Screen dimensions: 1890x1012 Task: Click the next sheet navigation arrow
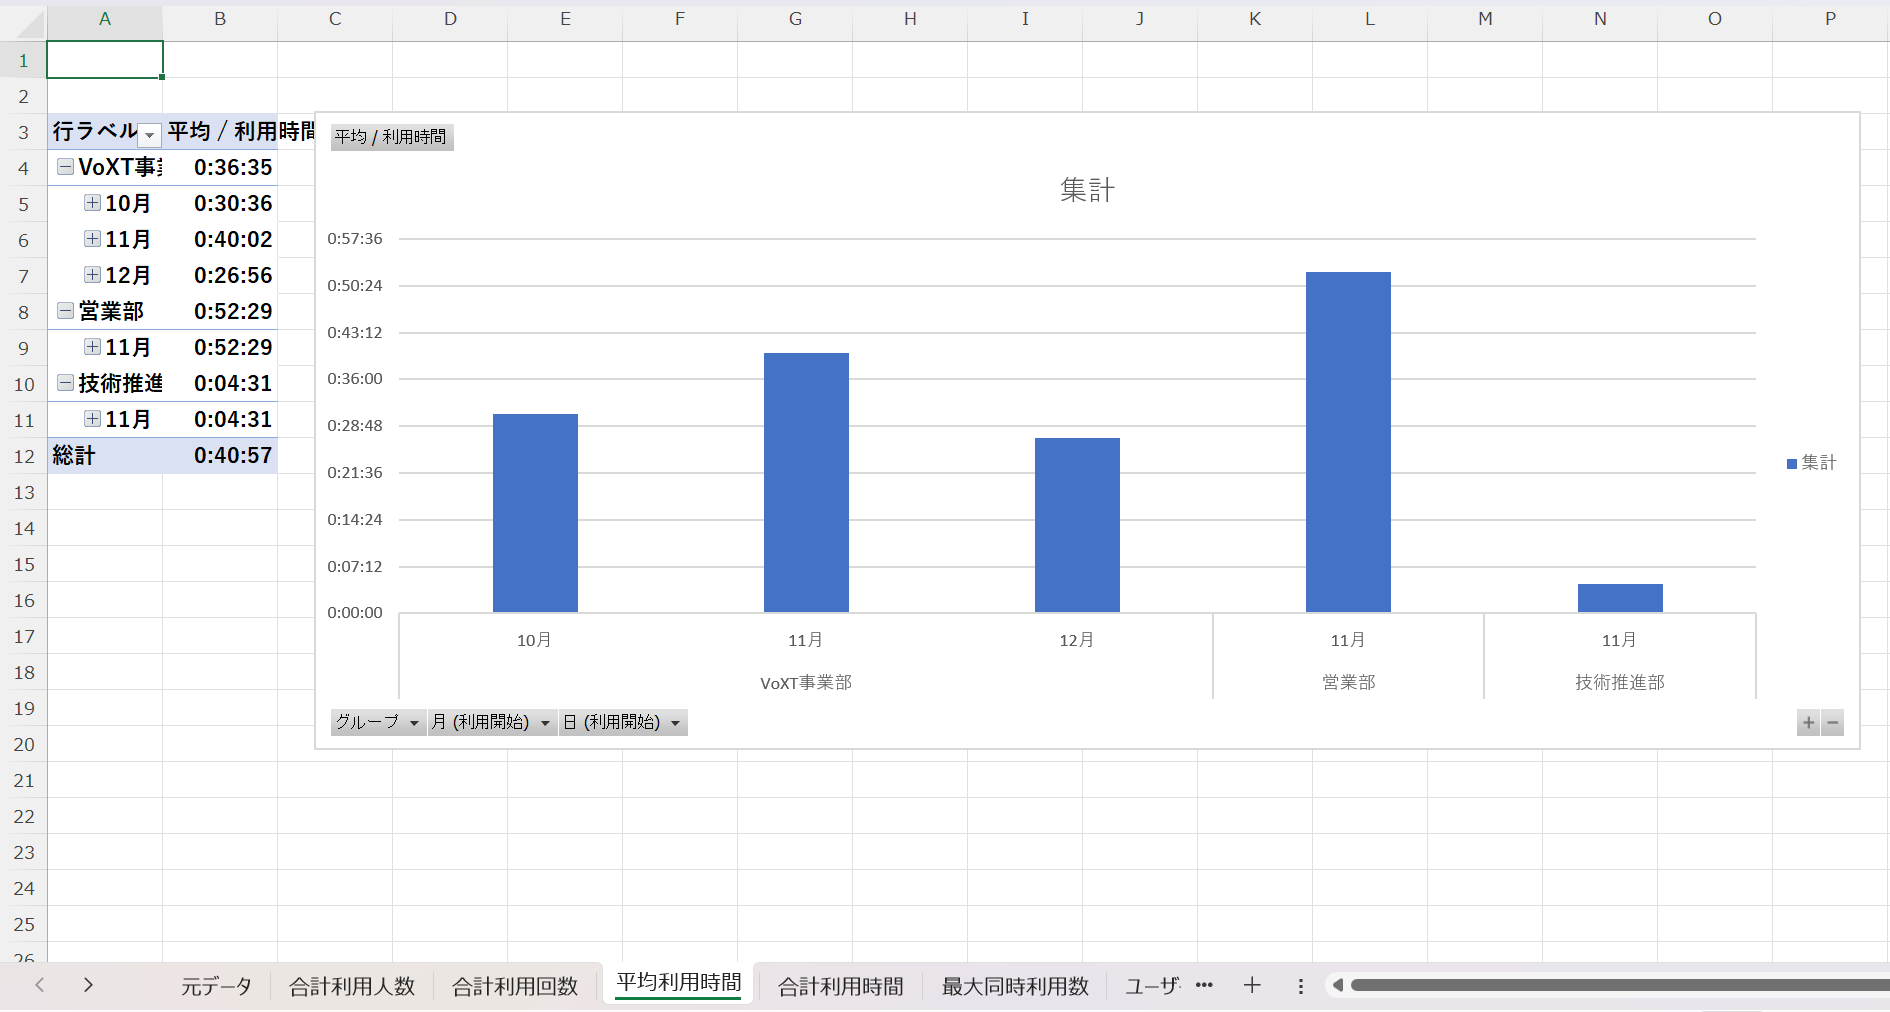click(x=88, y=985)
